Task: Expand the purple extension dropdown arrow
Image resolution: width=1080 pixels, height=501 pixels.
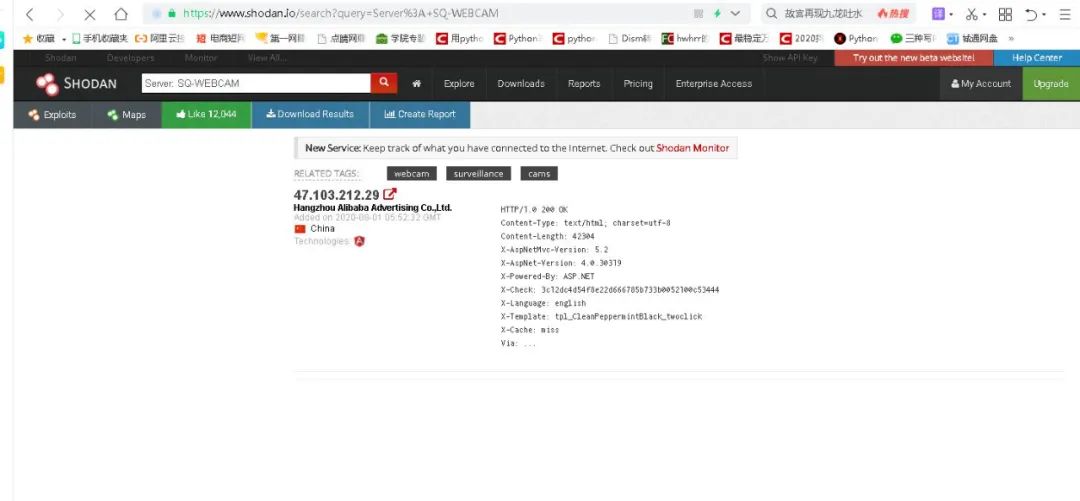Action: click(x=951, y=14)
